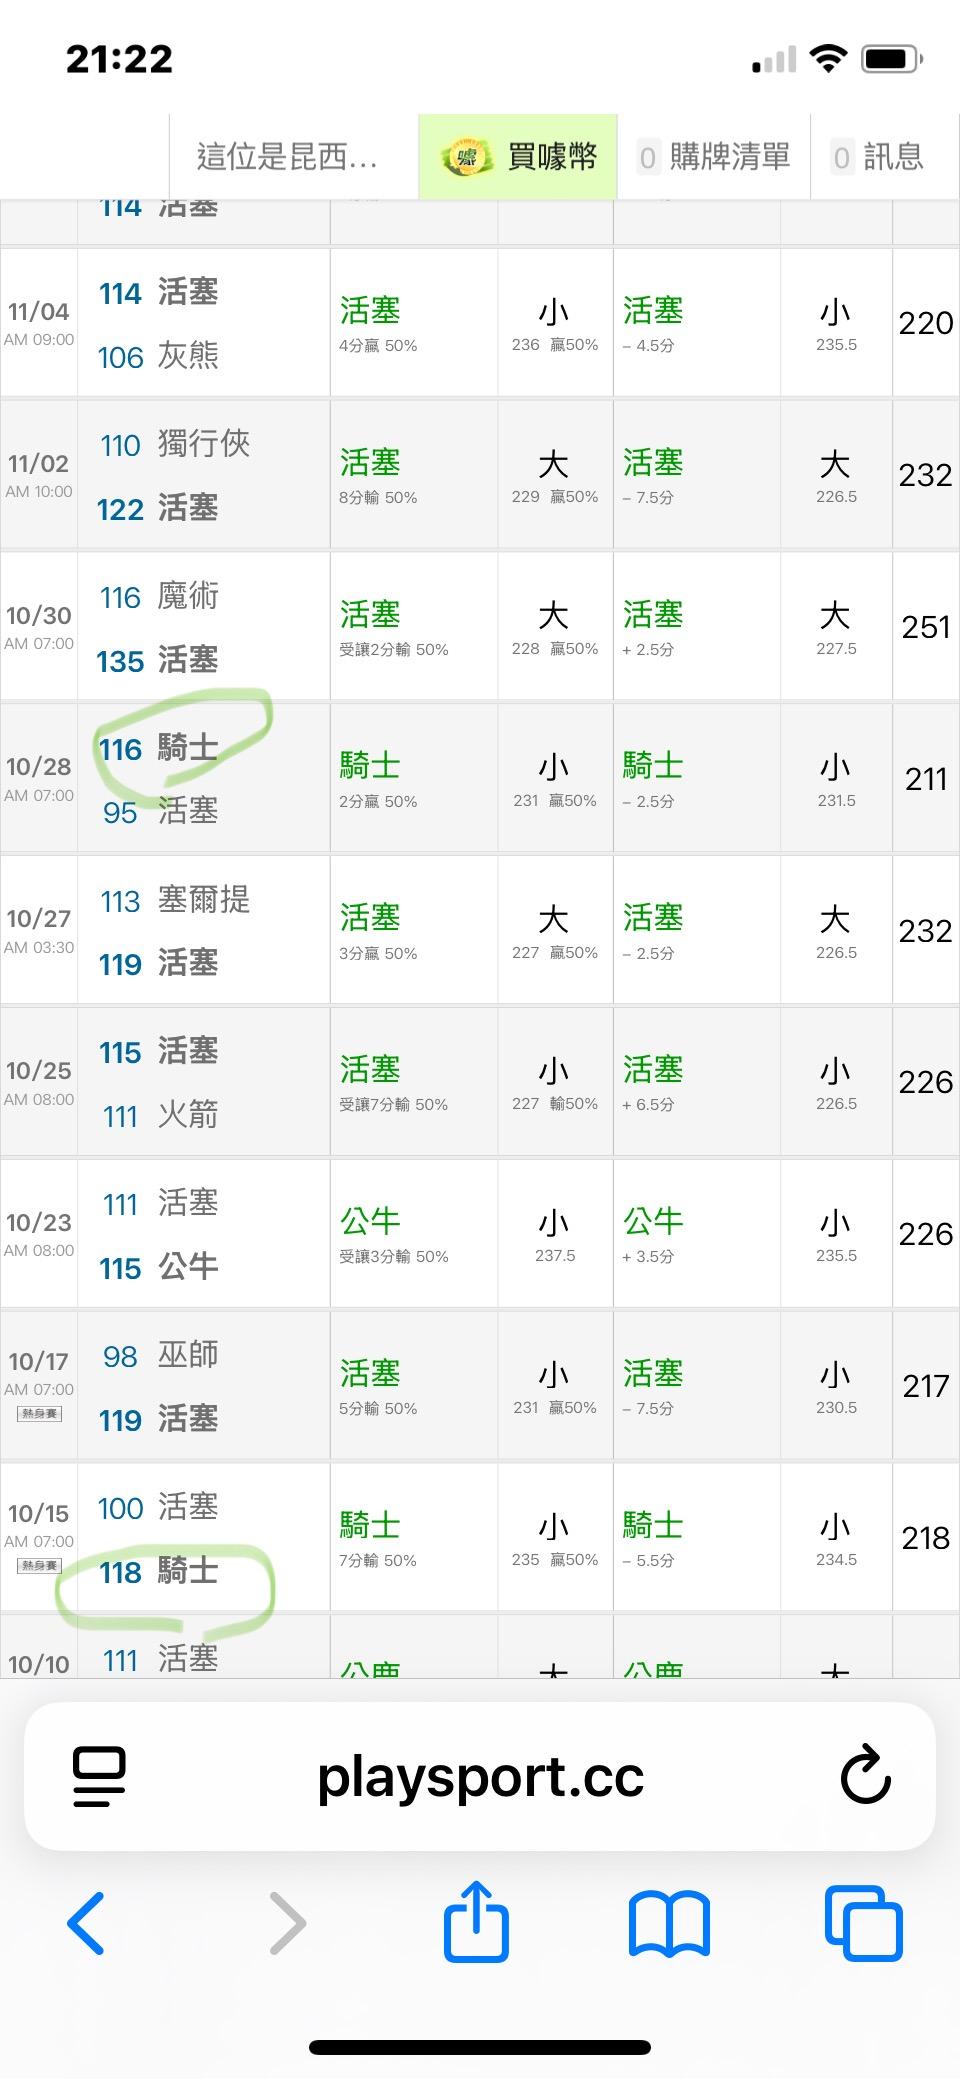Tap the playsport.cc address field
Viewport: 960px width, 2079px height.
pyautogui.click(x=480, y=1776)
